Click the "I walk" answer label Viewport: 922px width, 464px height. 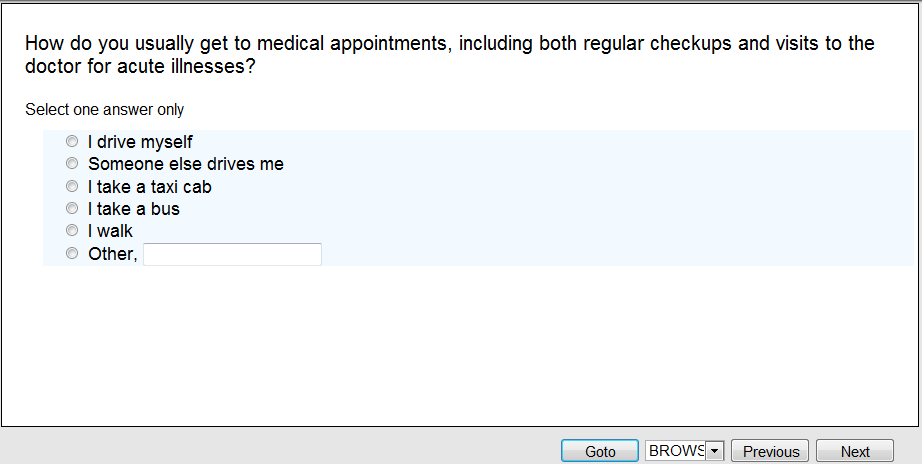coord(110,231)
